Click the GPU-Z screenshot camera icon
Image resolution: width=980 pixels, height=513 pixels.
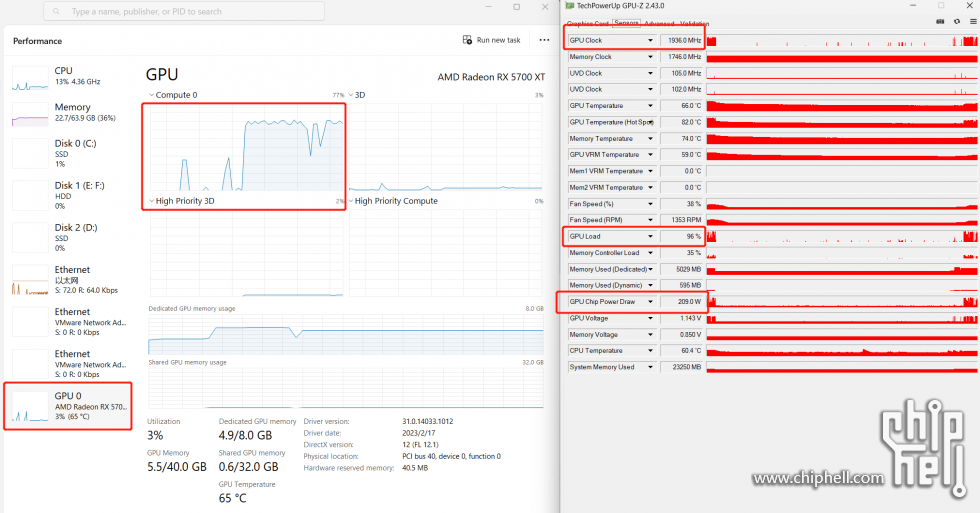pos(940,22)
